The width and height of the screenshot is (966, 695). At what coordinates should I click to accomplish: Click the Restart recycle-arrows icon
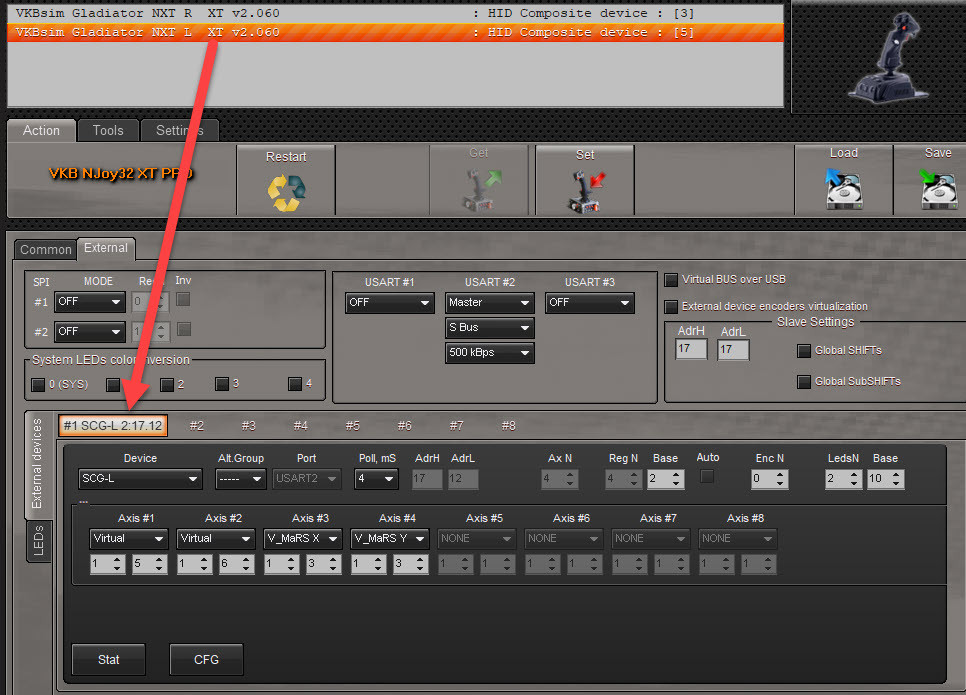coord(286,192)
